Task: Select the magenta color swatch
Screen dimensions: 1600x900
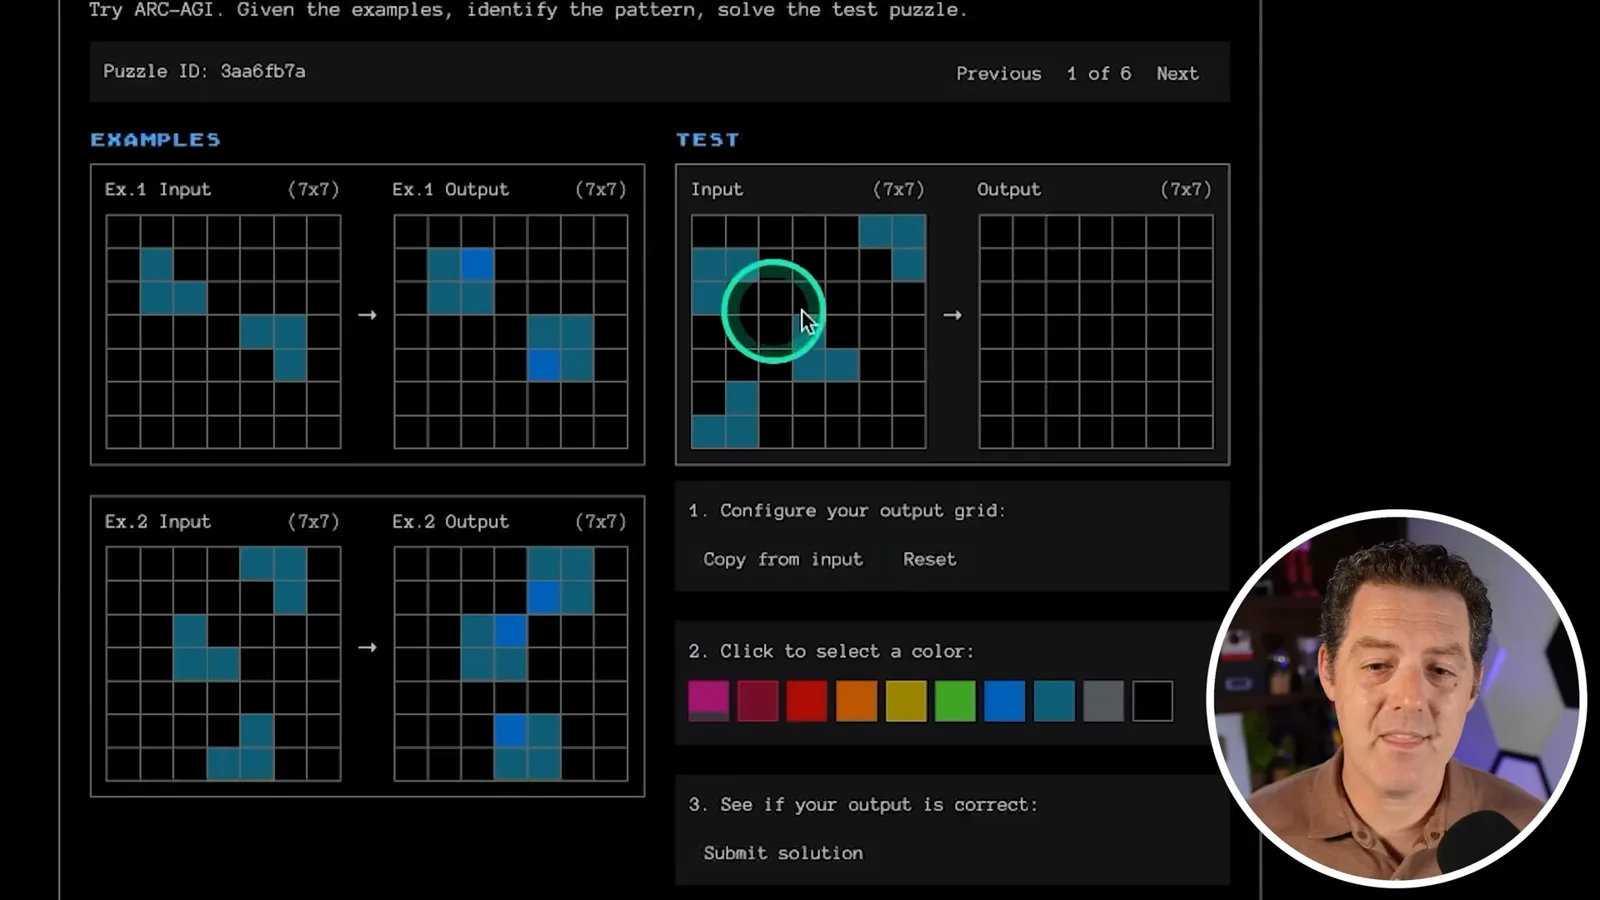Action: [x=708, y=700]
